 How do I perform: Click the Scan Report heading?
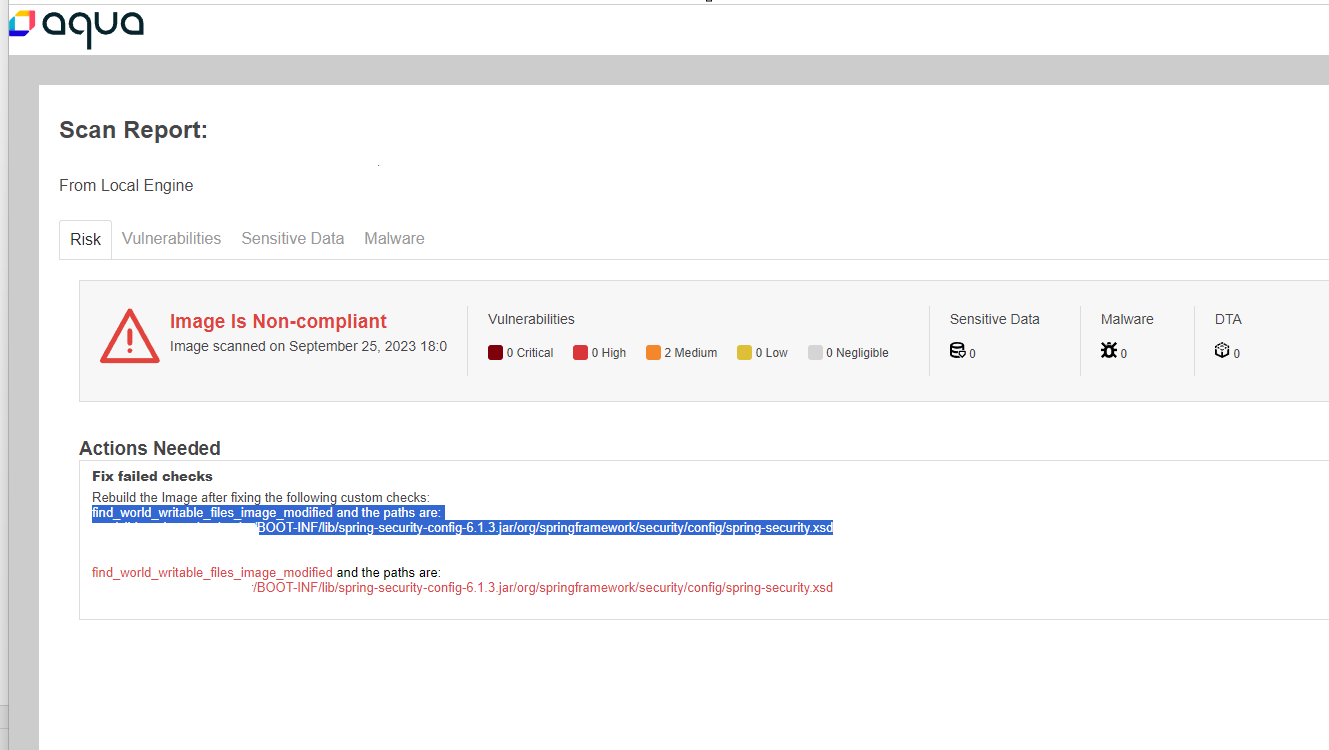pos(133,130)
